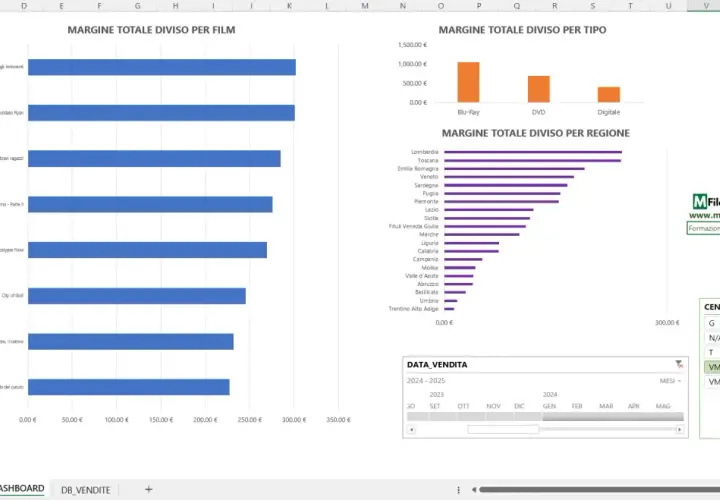Image resolution: width=720 pixels, height=500 pixels.
Task: Click the DVD orange bar
Action: [x=539, y=89]
